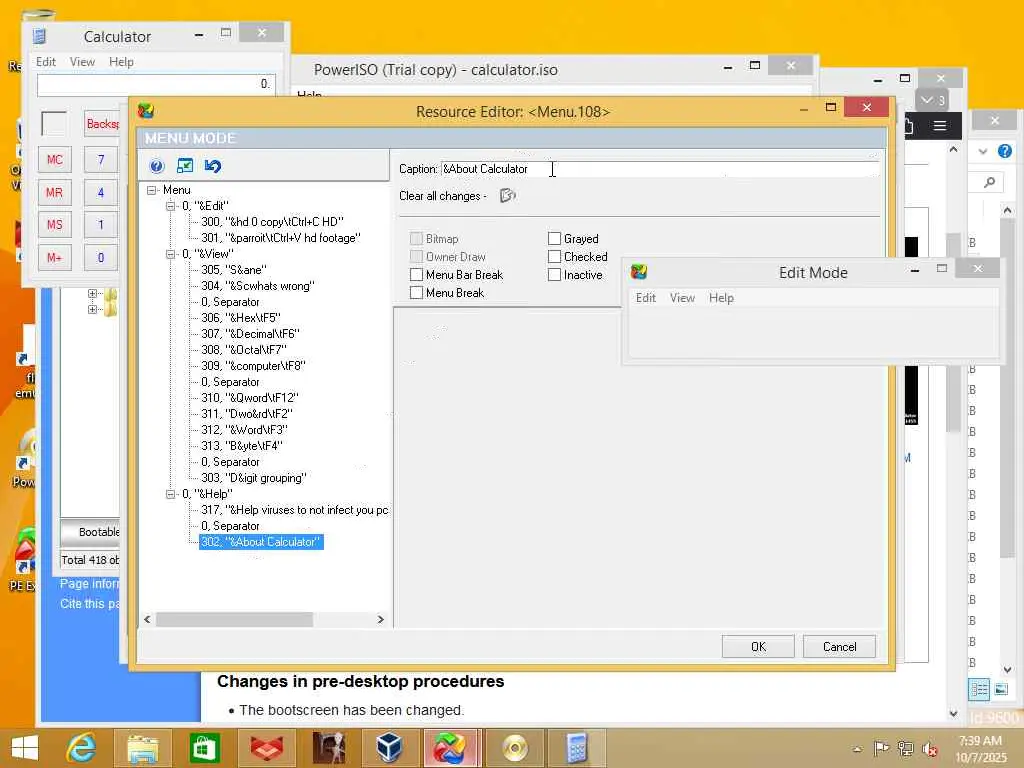
Task: Click the empty checkbox in Calculator window
Action: [54, 123]
